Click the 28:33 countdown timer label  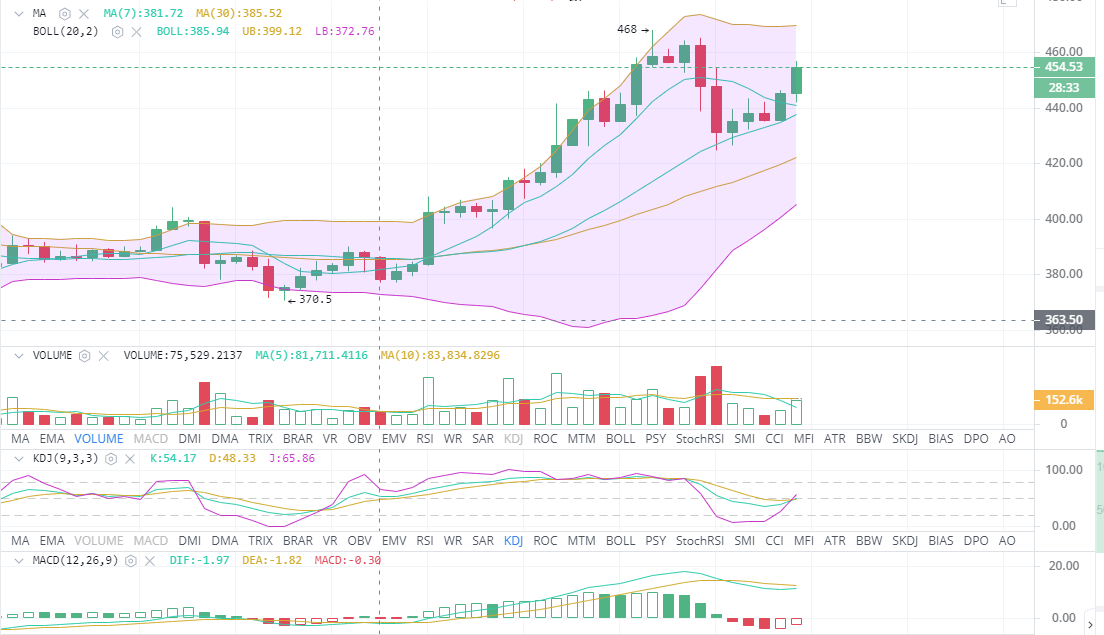pyautogui.click(x=1064, y=88)
